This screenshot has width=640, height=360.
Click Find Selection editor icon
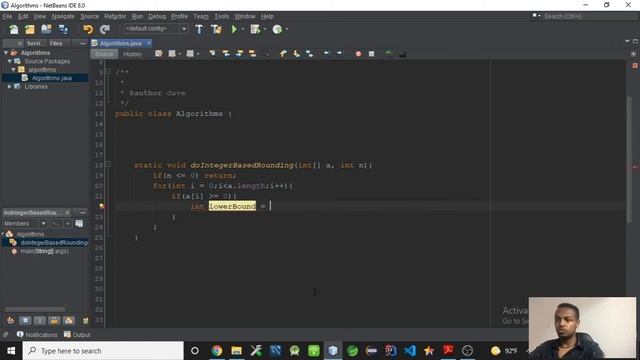(x=212, y=54)
